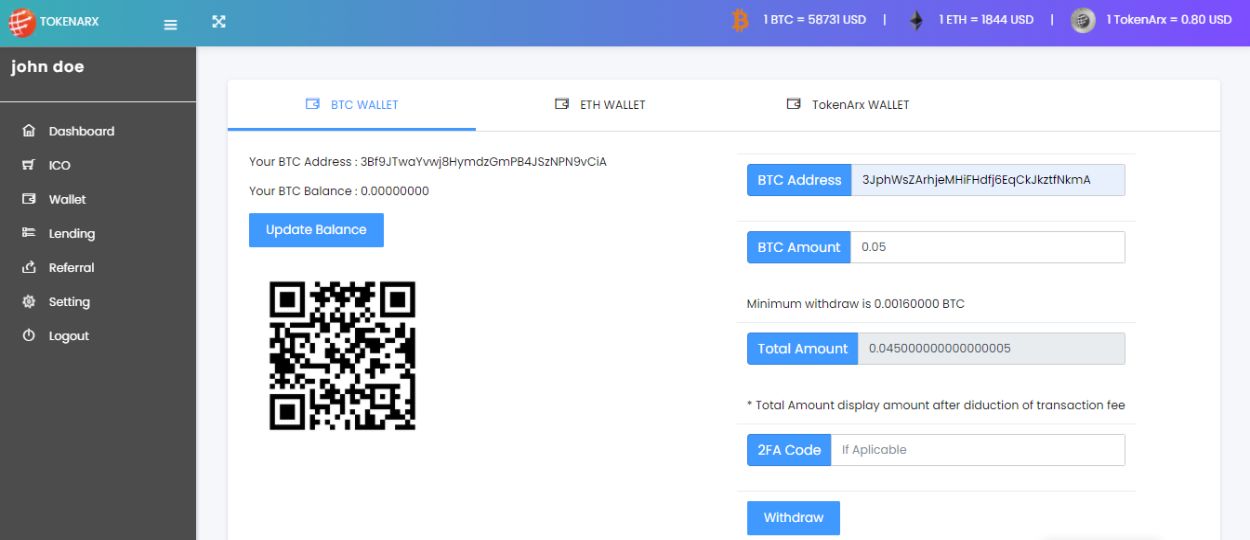Open the ICO menu item
This screenshot has width=1250, height=540.
coord(98,165)
